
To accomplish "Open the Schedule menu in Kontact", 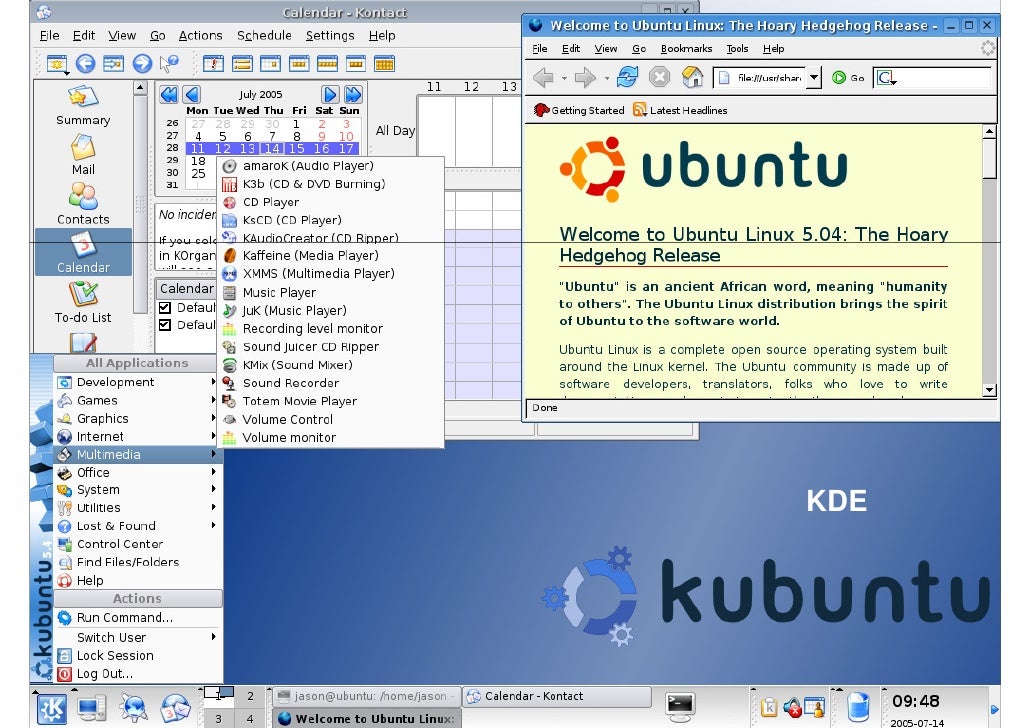I will [x=264, y=35].
